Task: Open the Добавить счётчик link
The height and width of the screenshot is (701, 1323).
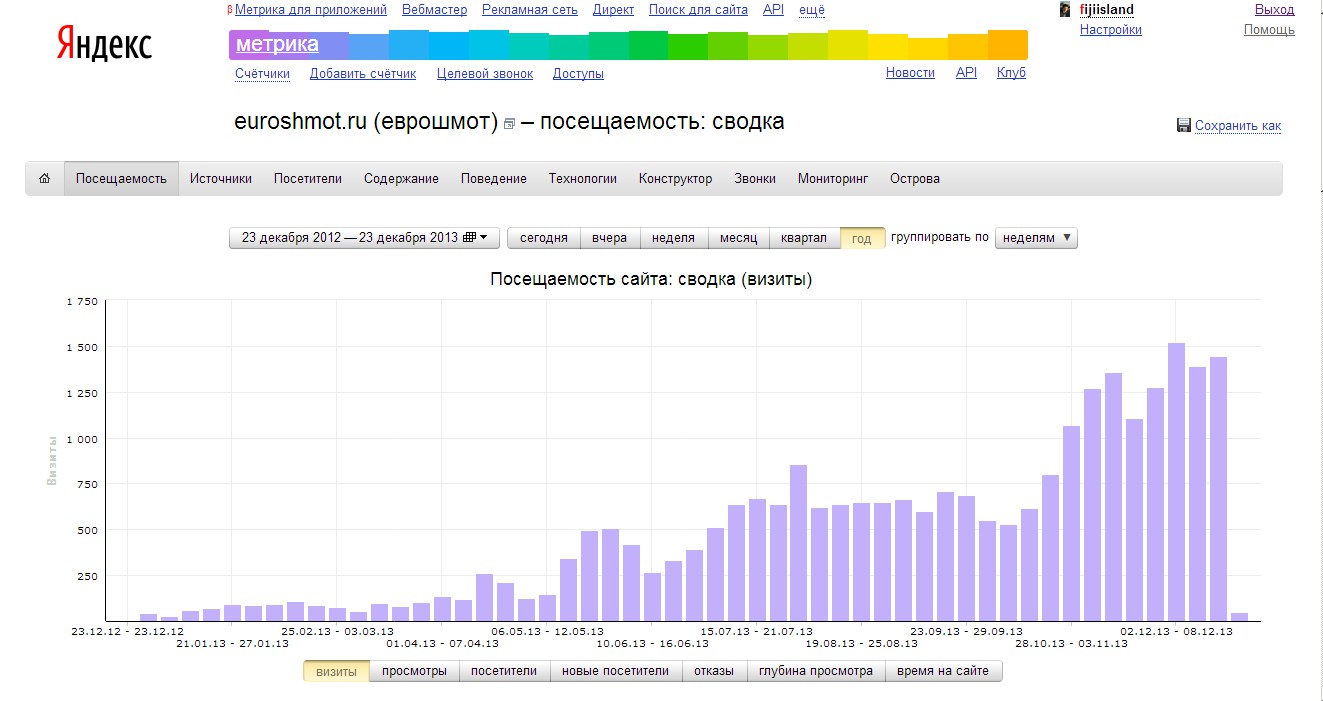Action: click(363, 73)
